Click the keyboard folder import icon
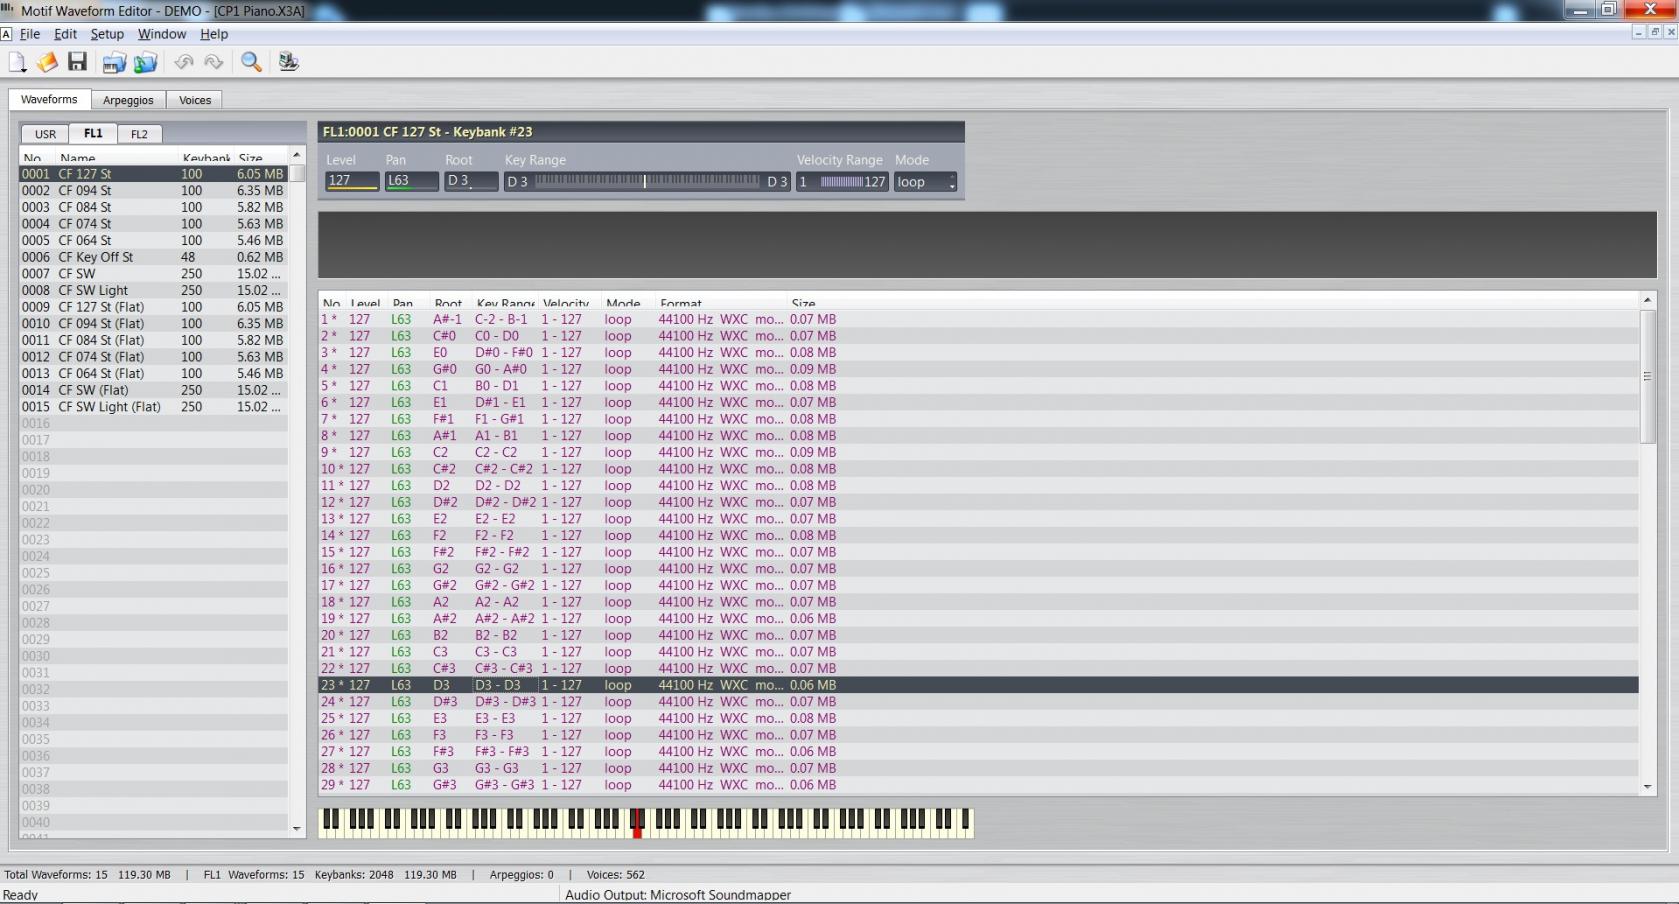Screen dimensions: 1679x904 coord(114,62)
